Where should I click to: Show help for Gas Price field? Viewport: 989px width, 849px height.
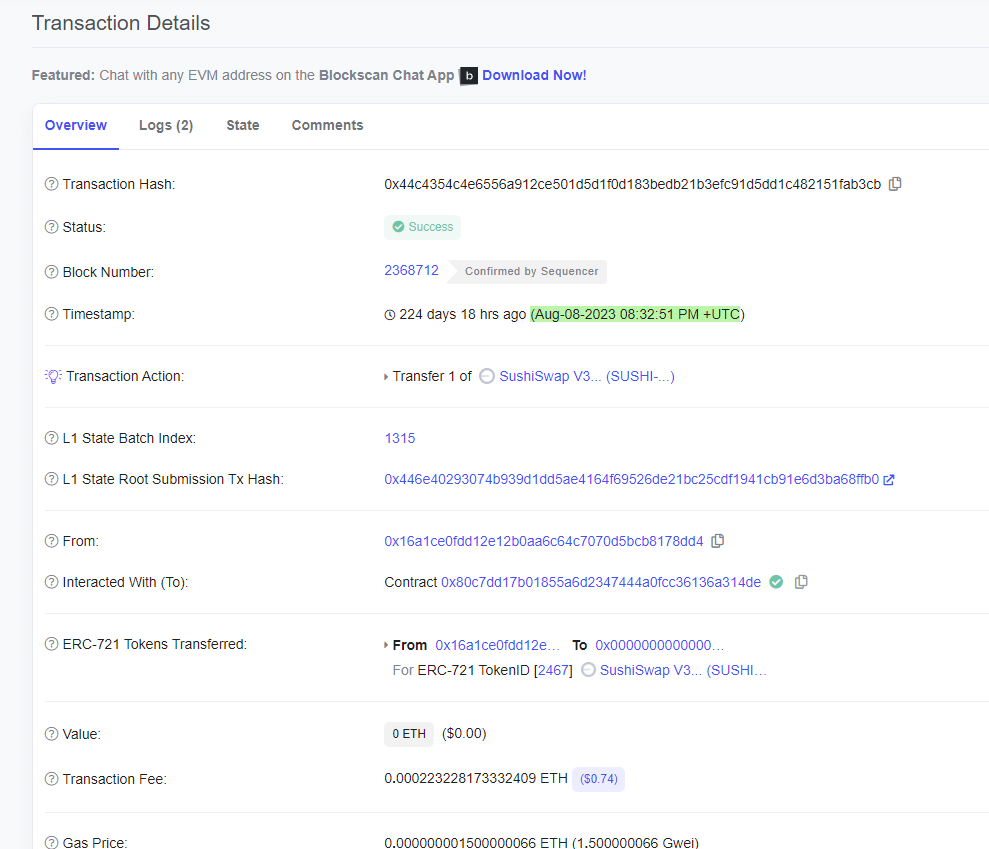(51, 842)
